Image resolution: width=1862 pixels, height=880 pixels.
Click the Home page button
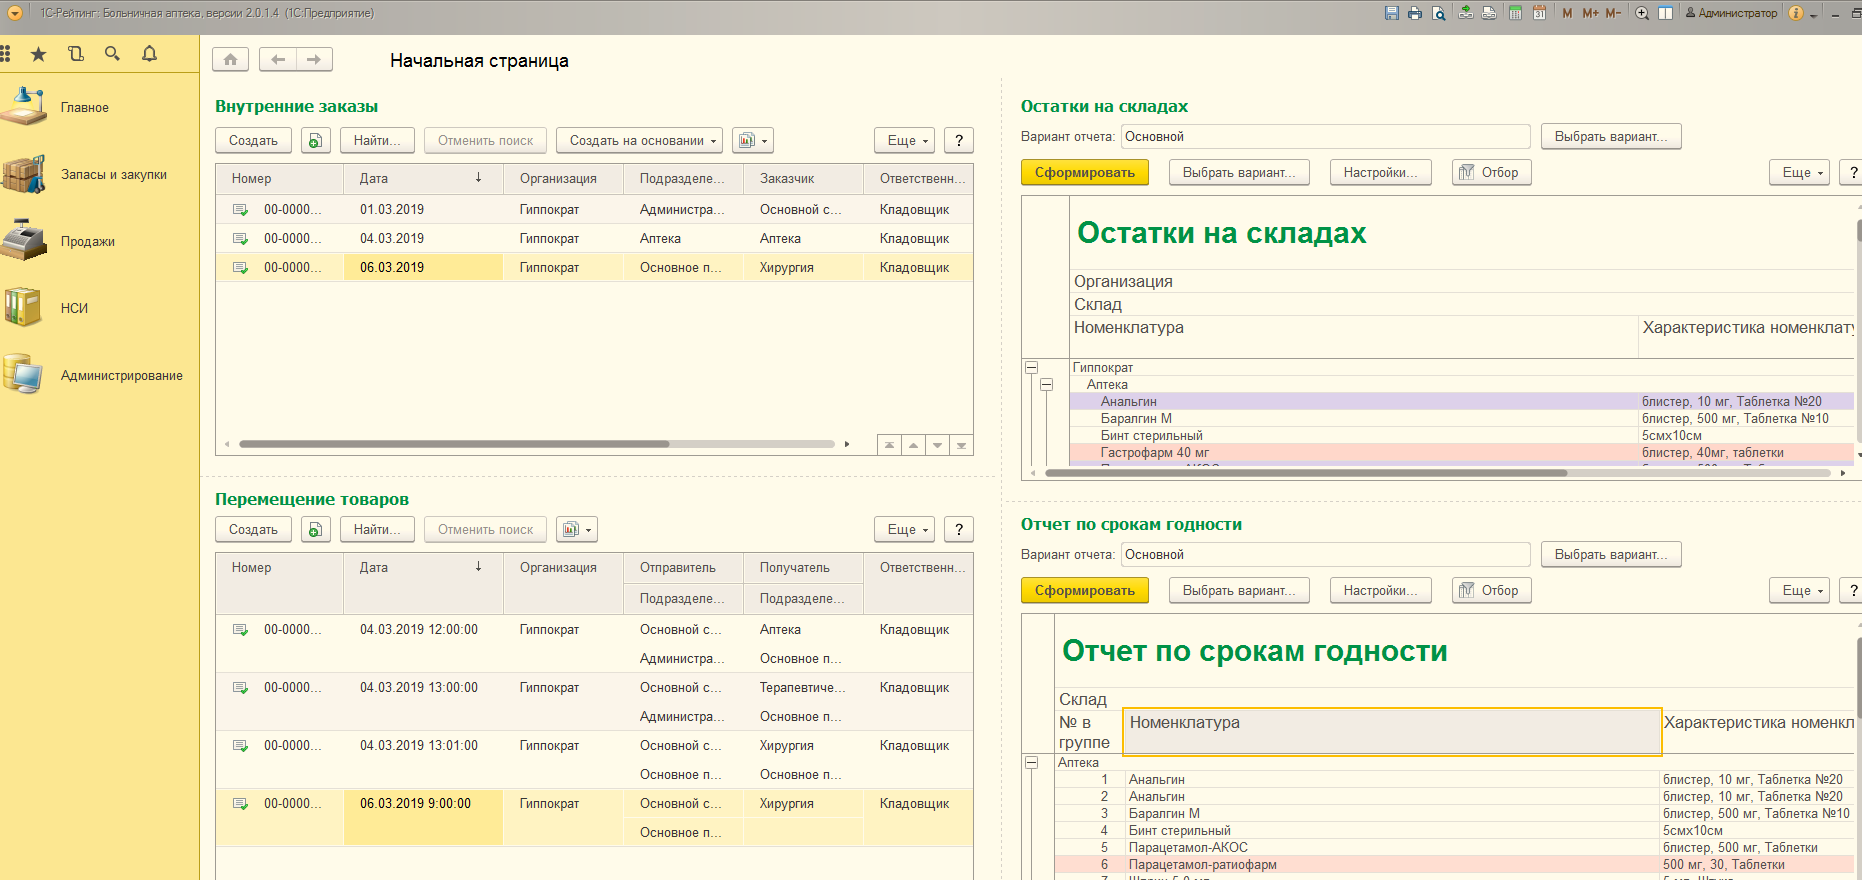(230, 60)
